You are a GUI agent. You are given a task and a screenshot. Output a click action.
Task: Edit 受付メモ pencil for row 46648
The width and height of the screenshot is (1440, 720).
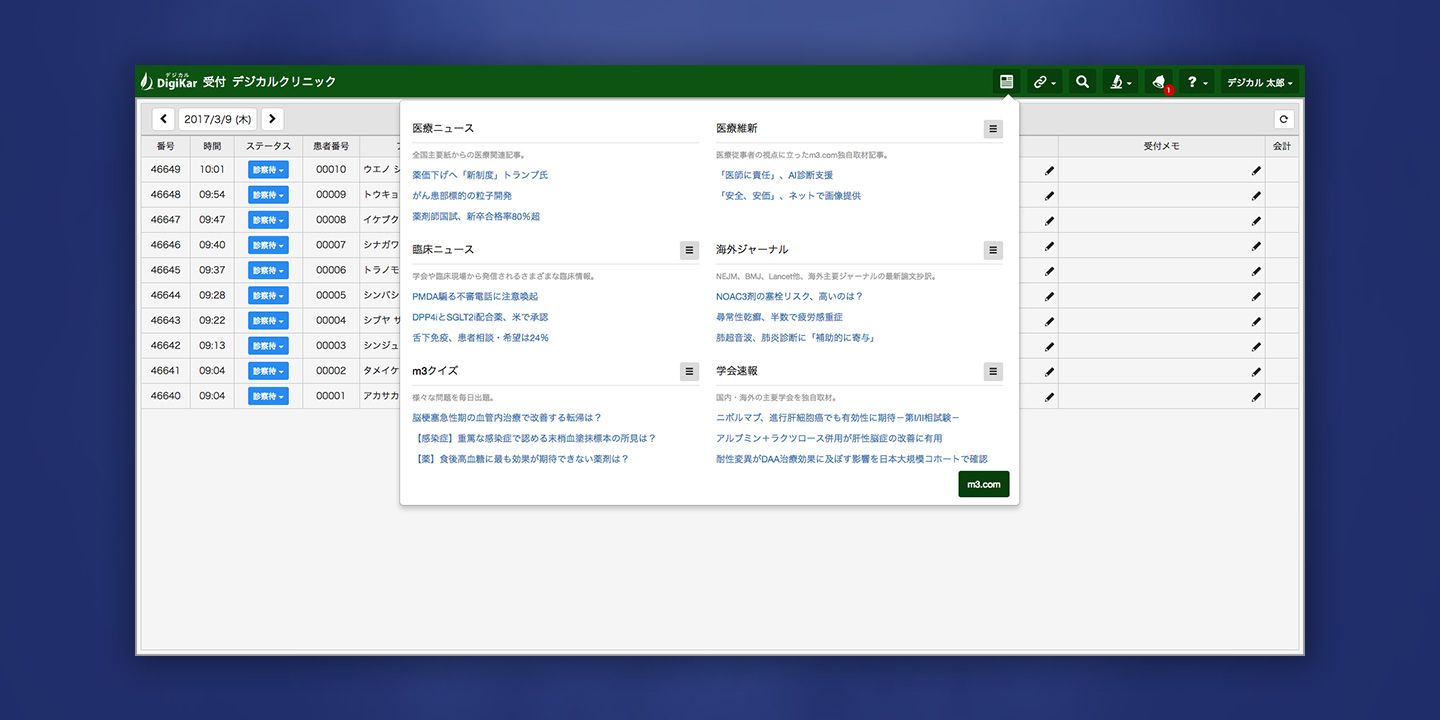1256,196
